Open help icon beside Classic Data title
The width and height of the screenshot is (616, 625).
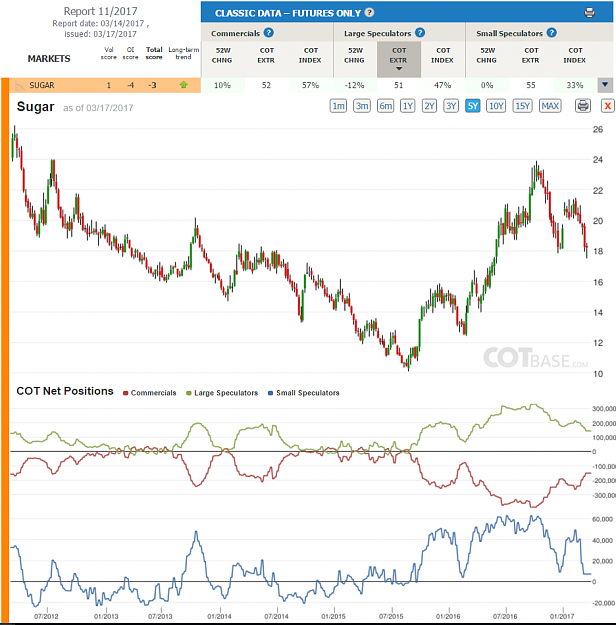pos(369,12)
